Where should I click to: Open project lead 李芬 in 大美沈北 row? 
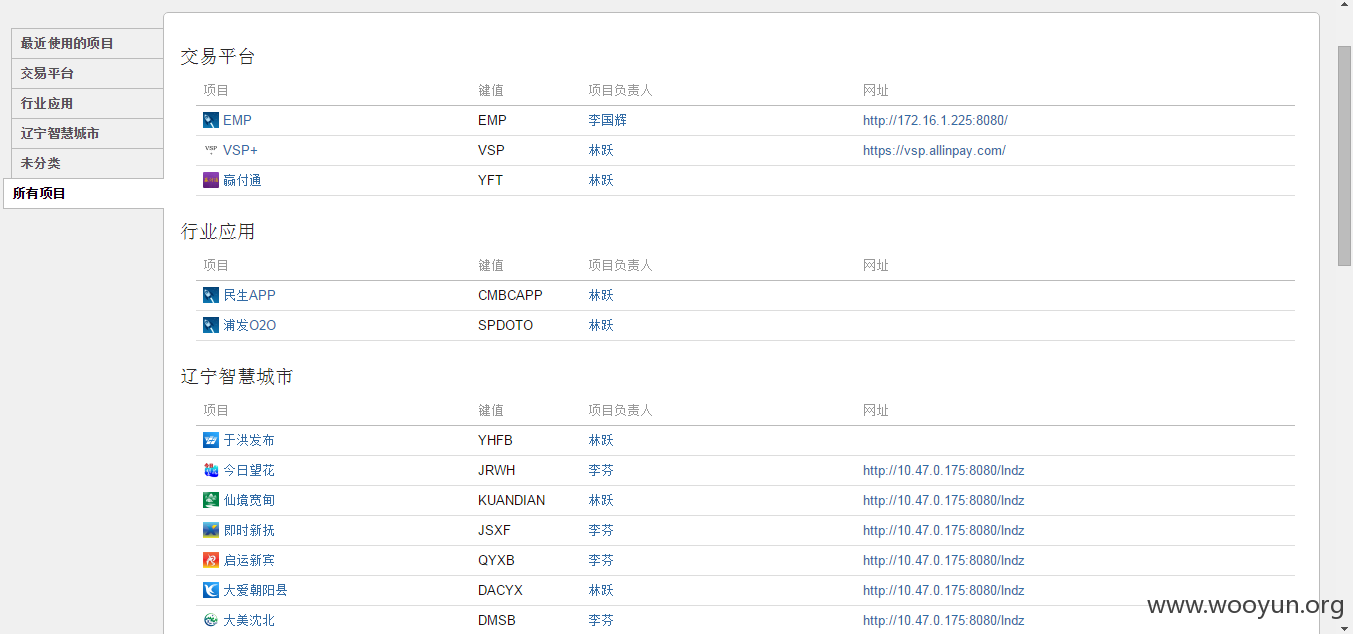tap(601, 620)
